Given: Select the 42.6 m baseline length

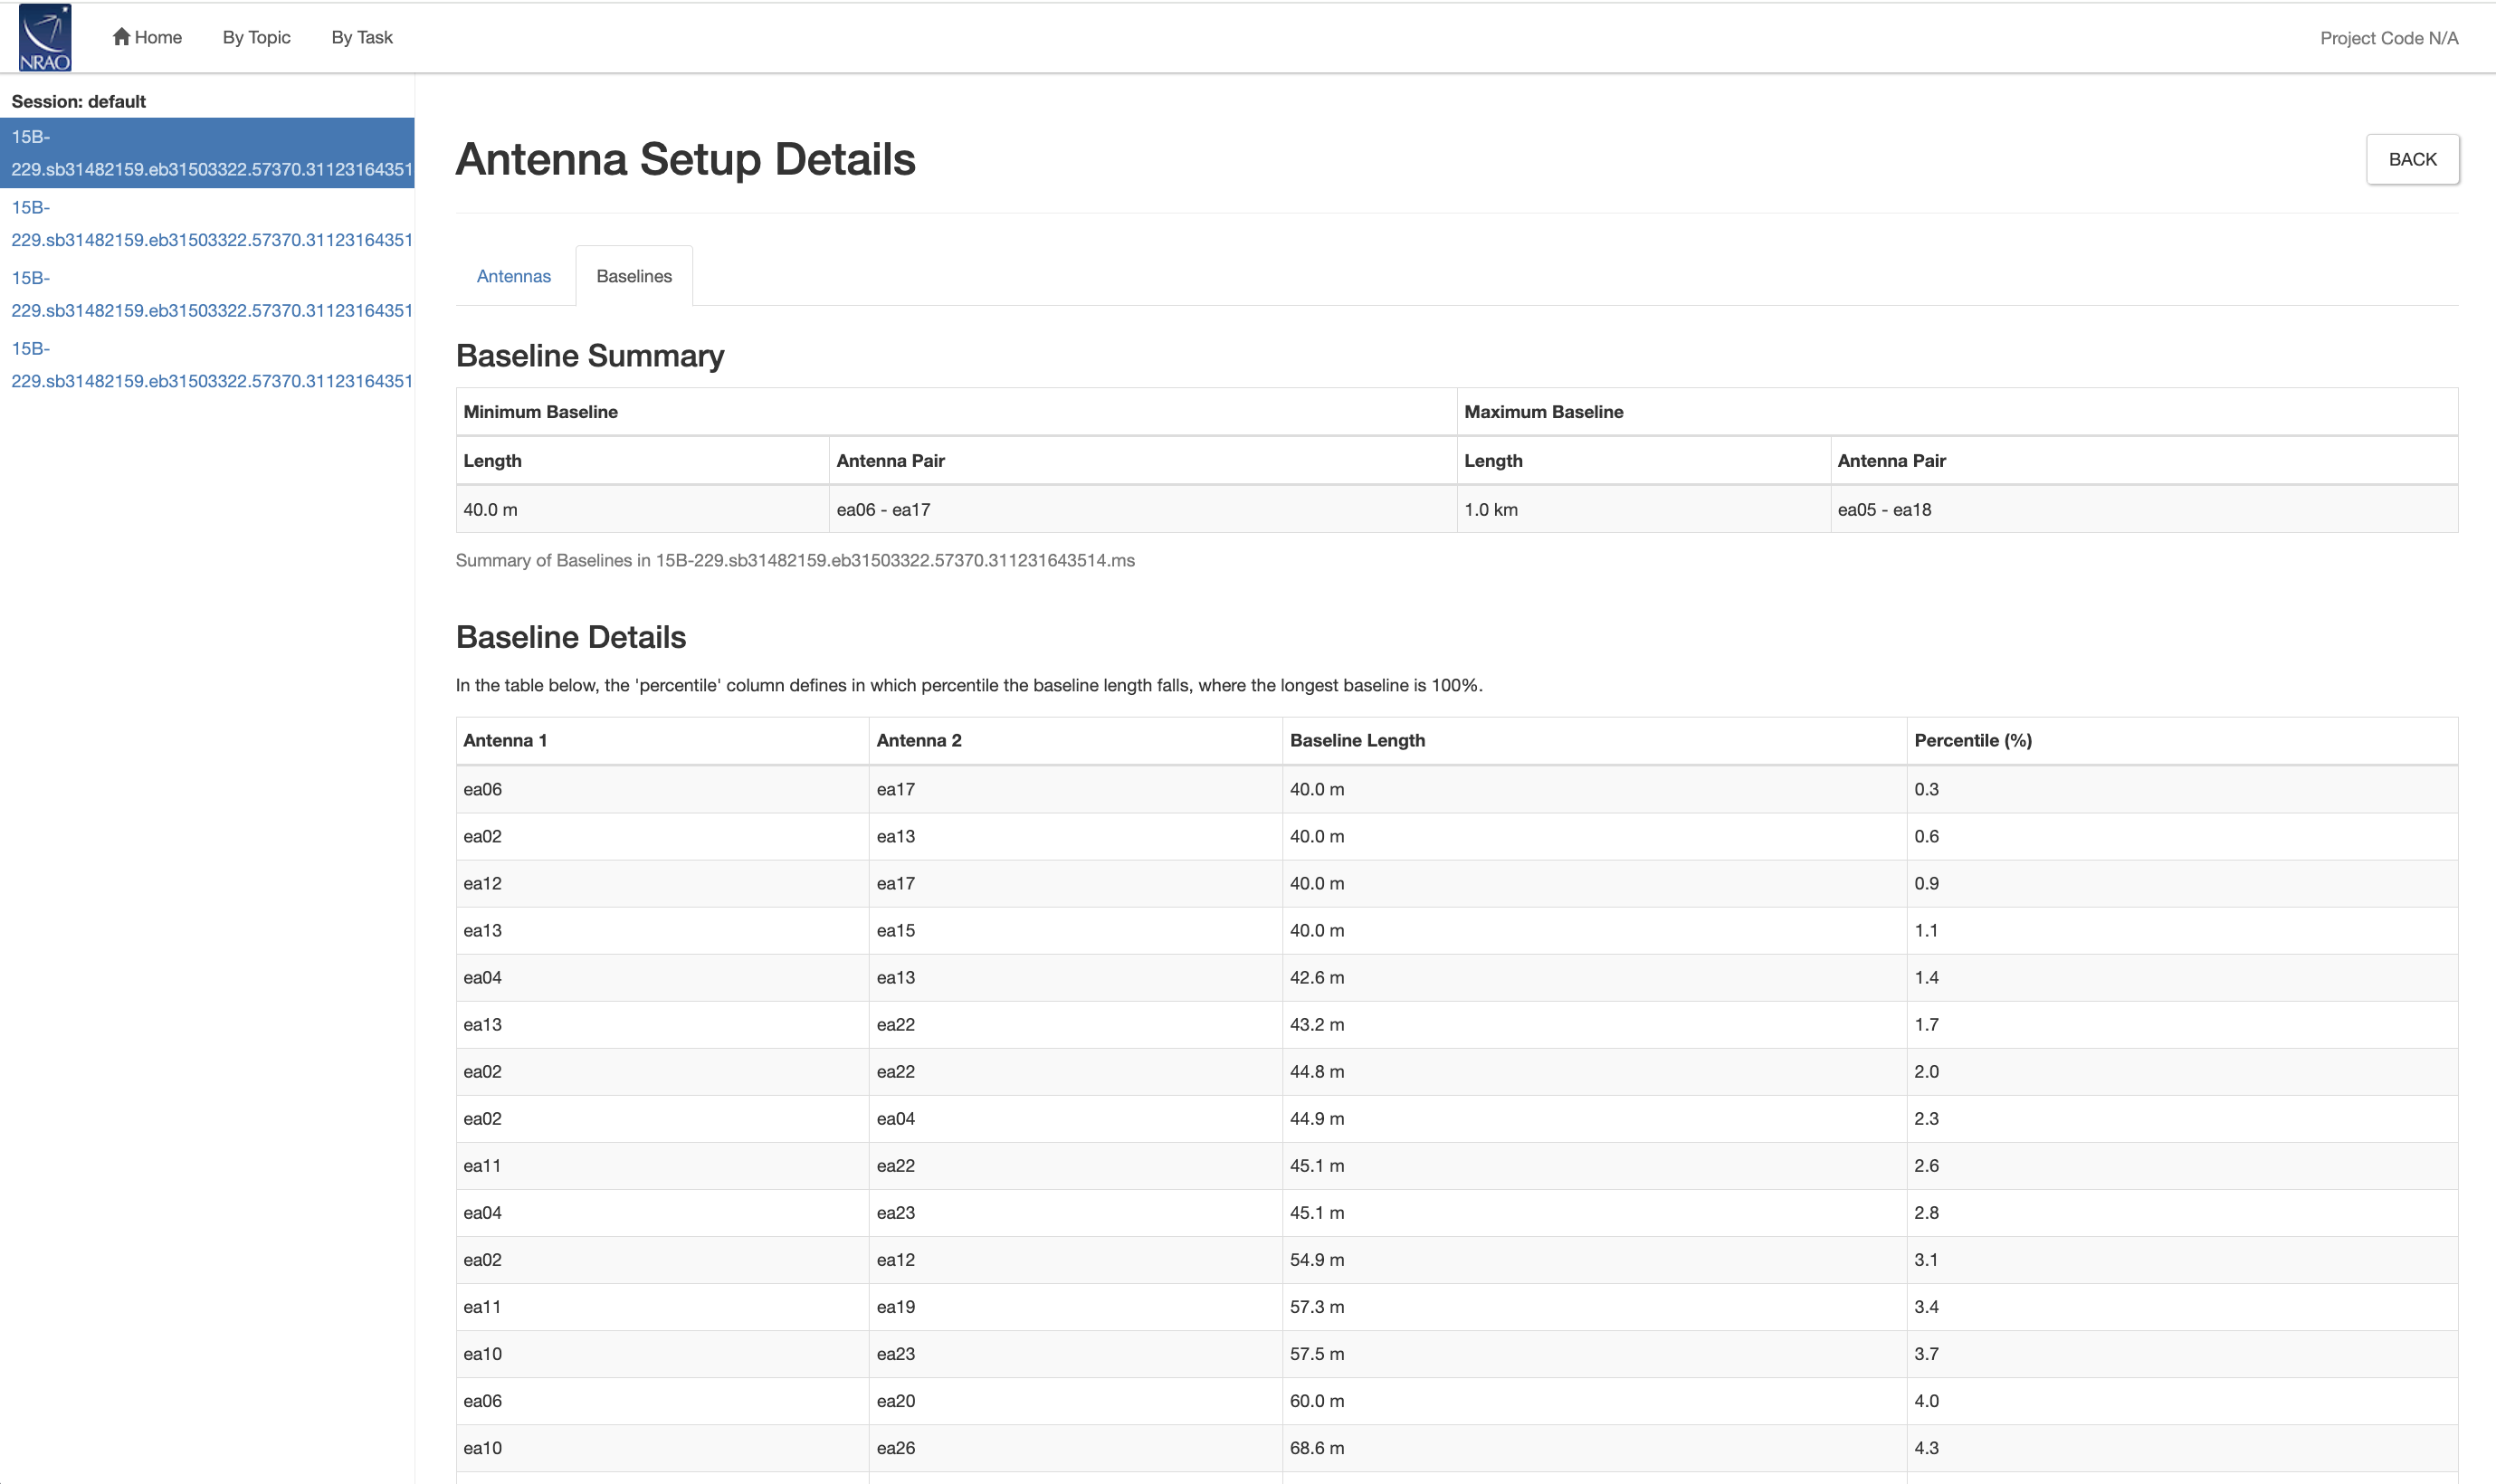Looking at the screenshot, I should click(1594, 978).
